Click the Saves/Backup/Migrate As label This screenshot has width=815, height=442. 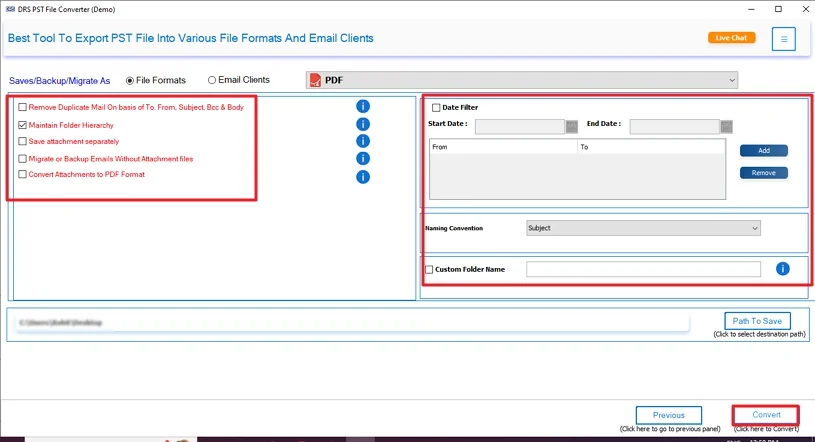60,81
